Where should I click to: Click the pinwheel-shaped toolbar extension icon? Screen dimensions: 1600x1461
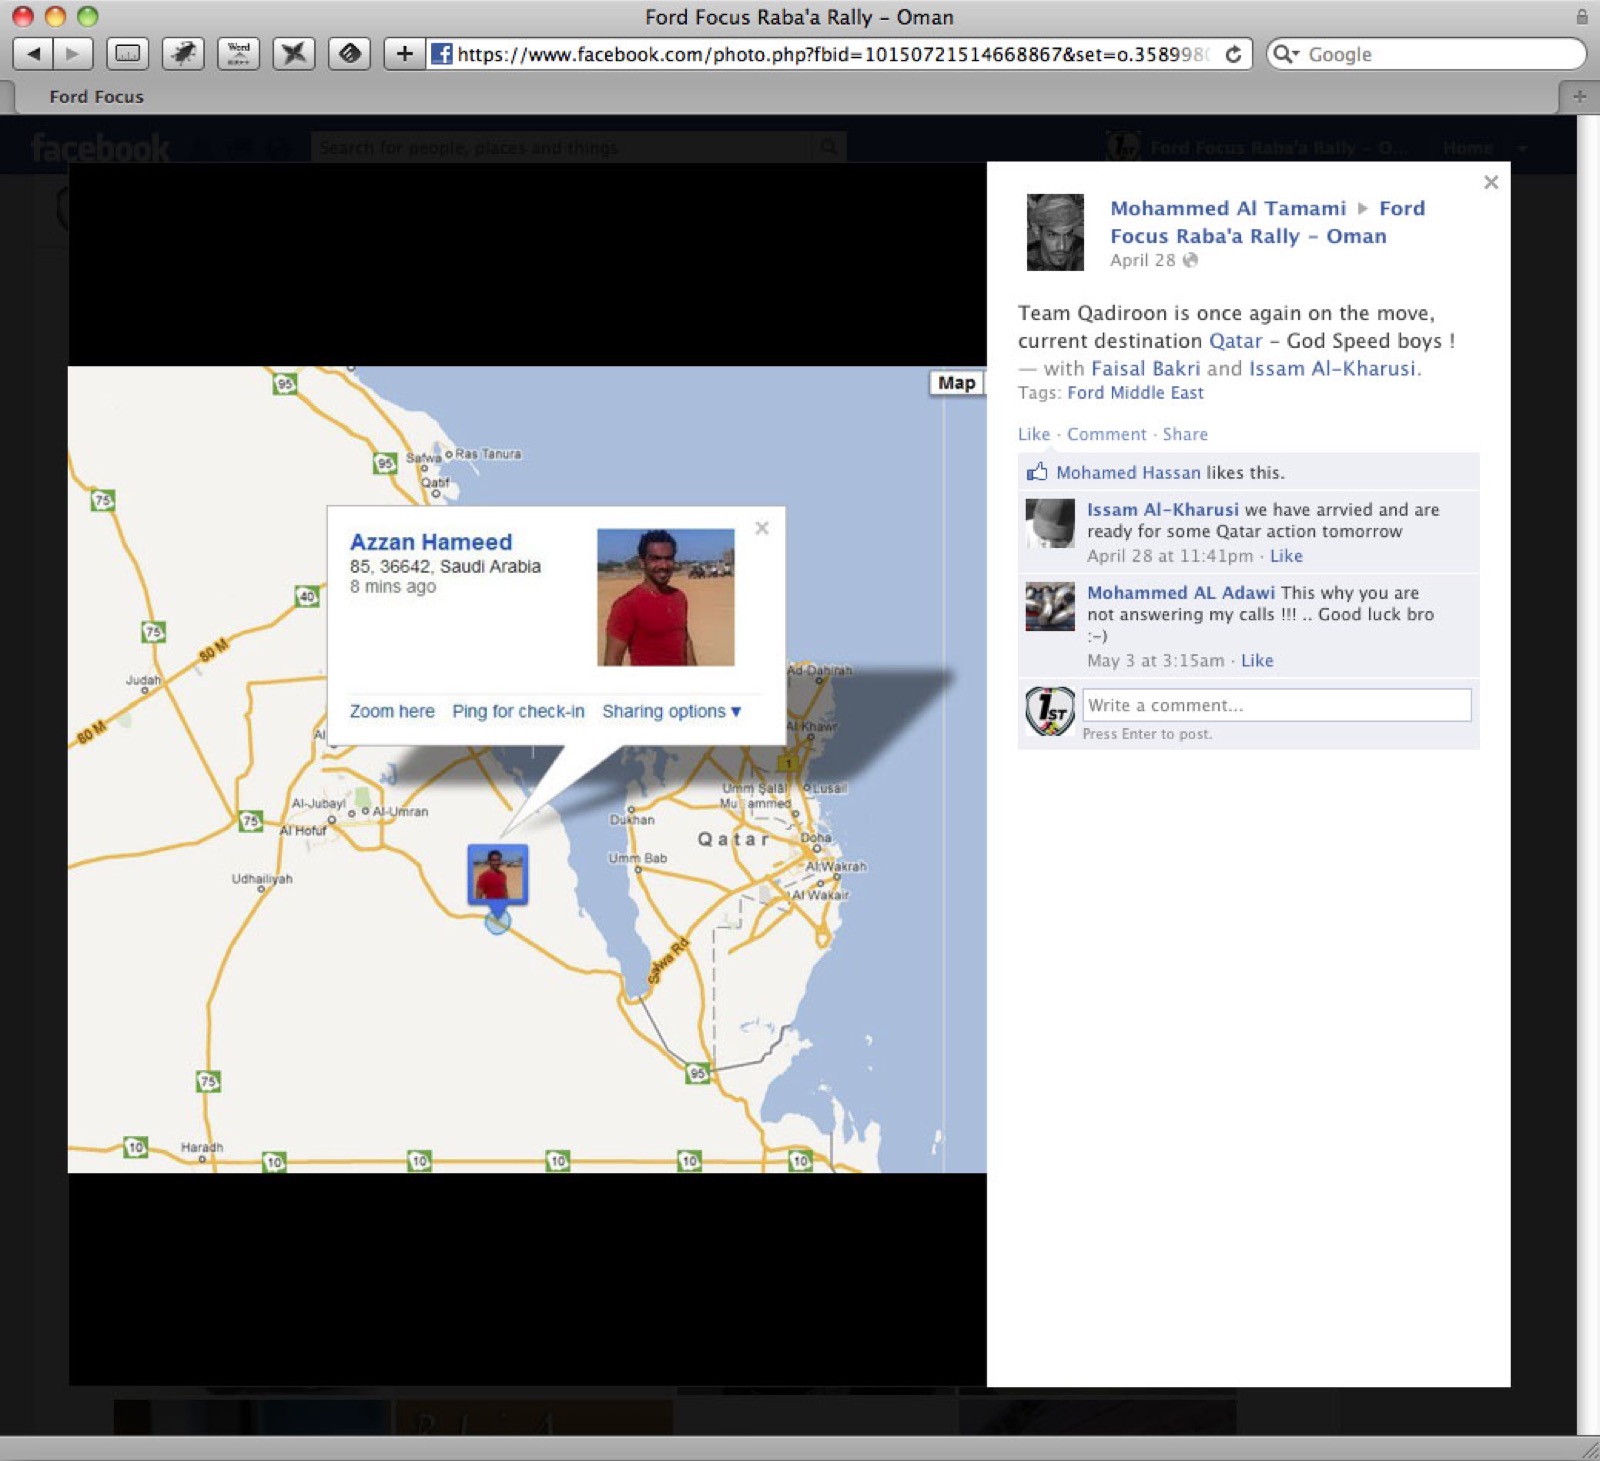[x=294, y=54]
